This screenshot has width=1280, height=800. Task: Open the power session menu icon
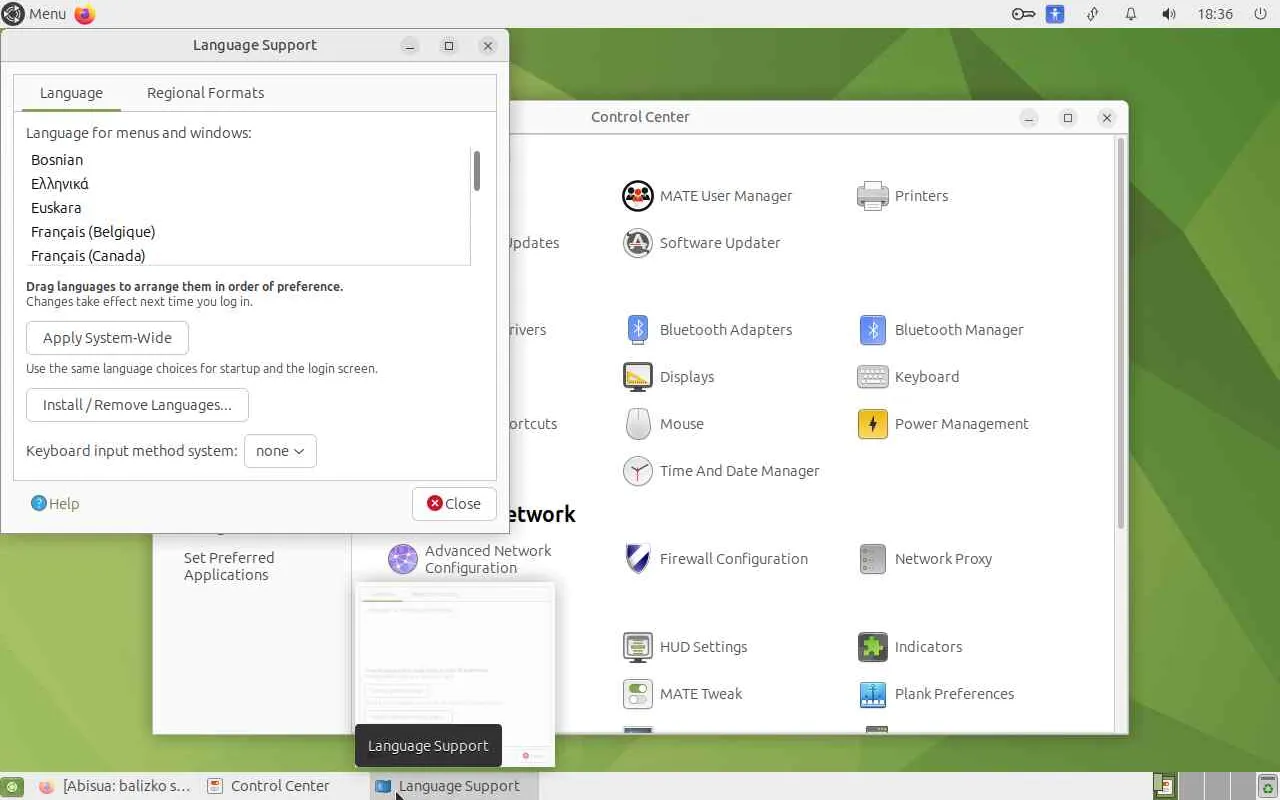click(x=1260, y=14)
